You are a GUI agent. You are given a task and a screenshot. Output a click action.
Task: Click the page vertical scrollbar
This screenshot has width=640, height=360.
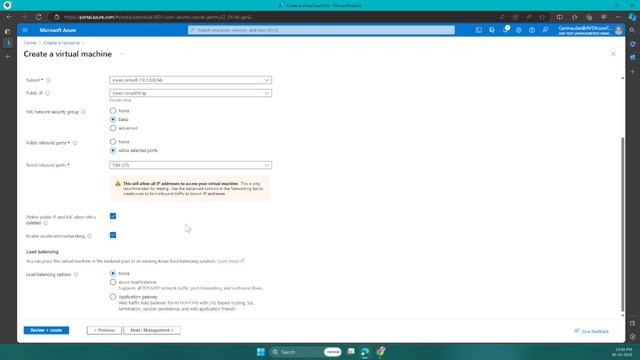[622, 224]
